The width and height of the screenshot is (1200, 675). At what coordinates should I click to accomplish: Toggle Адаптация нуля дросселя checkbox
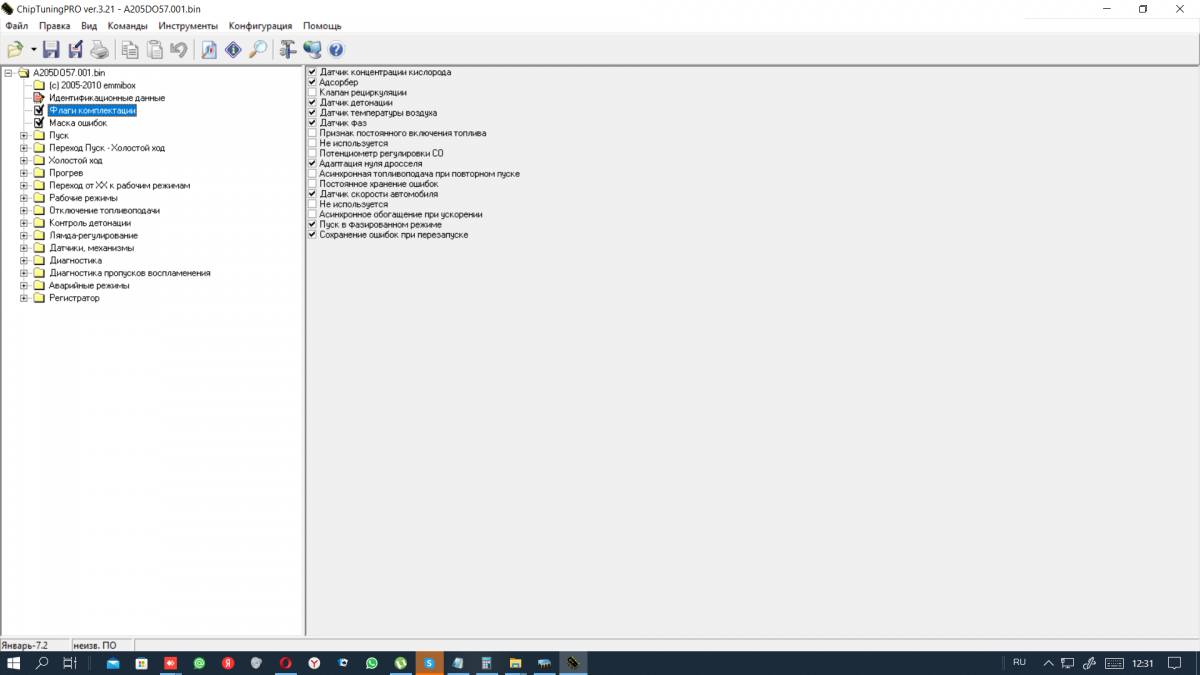[313, 163]
